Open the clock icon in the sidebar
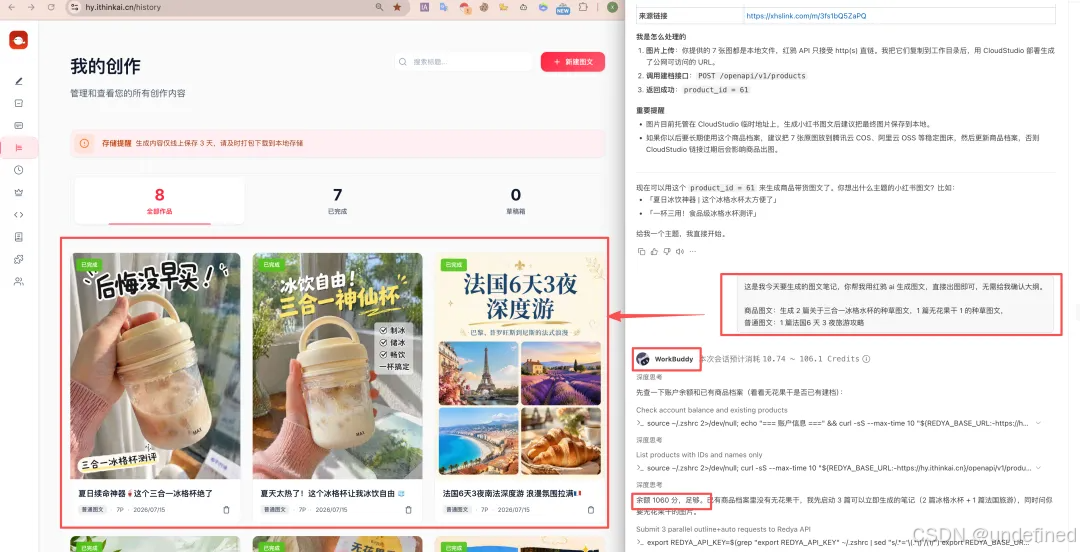The height and width of the screenshot is (552, 1080). point(19,170)
